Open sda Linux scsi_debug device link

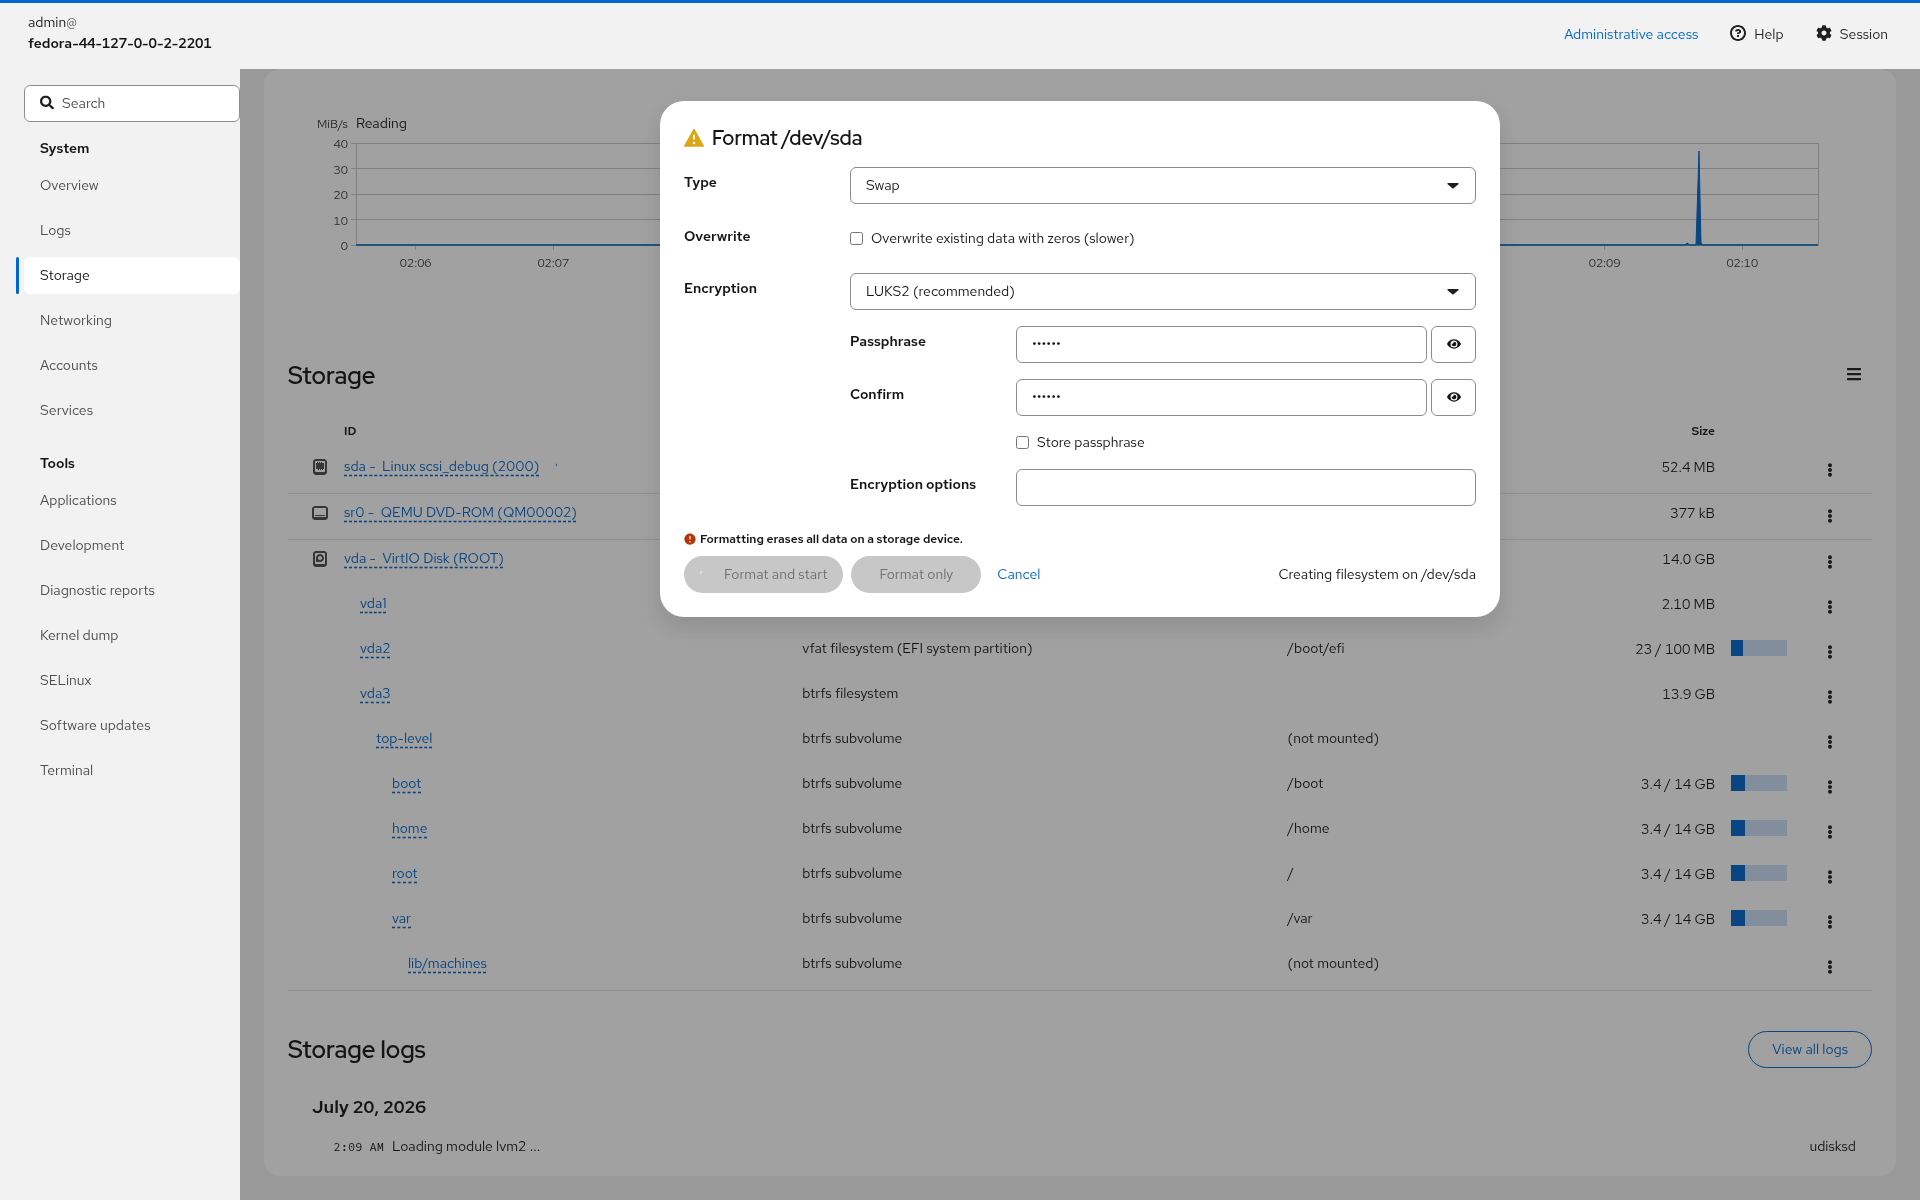point(441,466)
